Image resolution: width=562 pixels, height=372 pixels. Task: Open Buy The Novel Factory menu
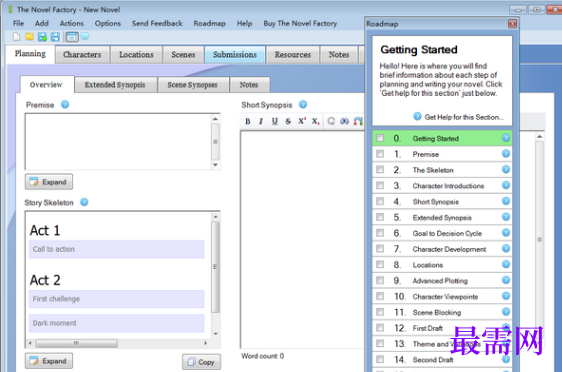tap(300, 23)
